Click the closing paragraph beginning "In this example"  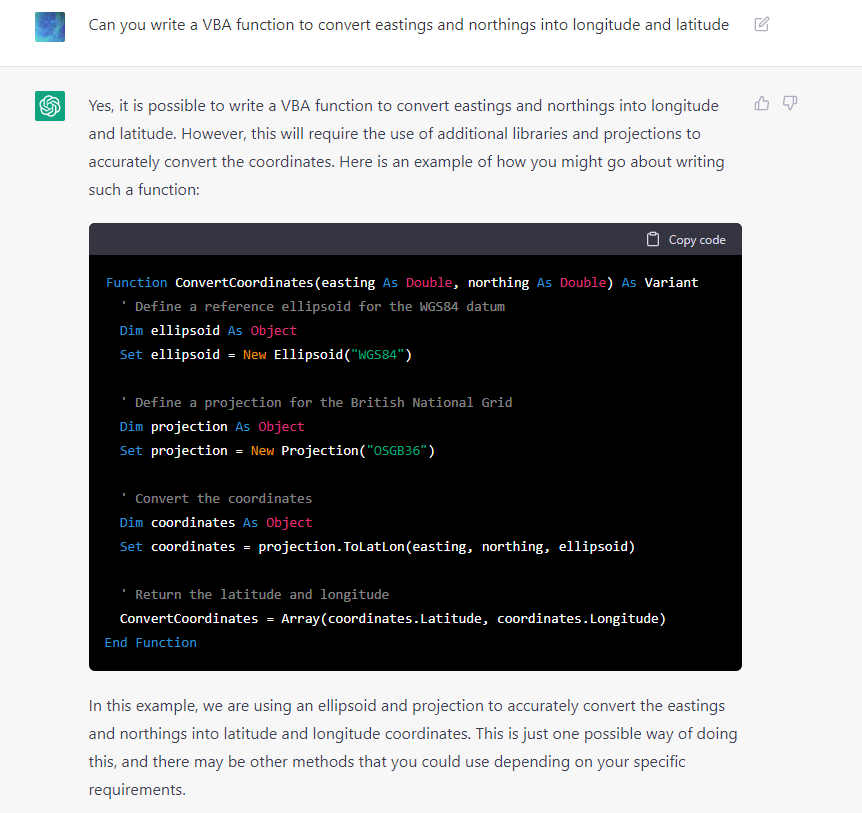point(413,748)
